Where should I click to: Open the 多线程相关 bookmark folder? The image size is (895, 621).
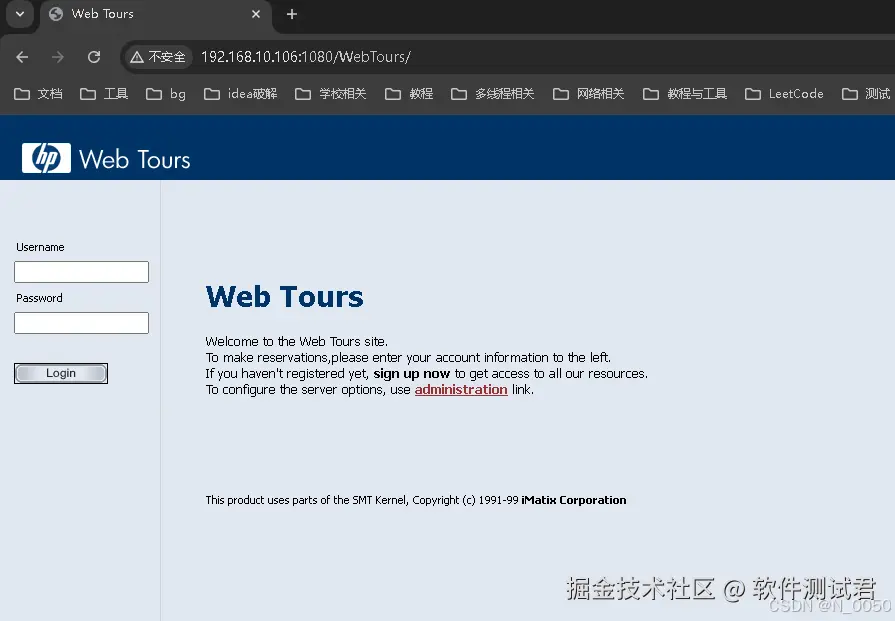(493, 94)
